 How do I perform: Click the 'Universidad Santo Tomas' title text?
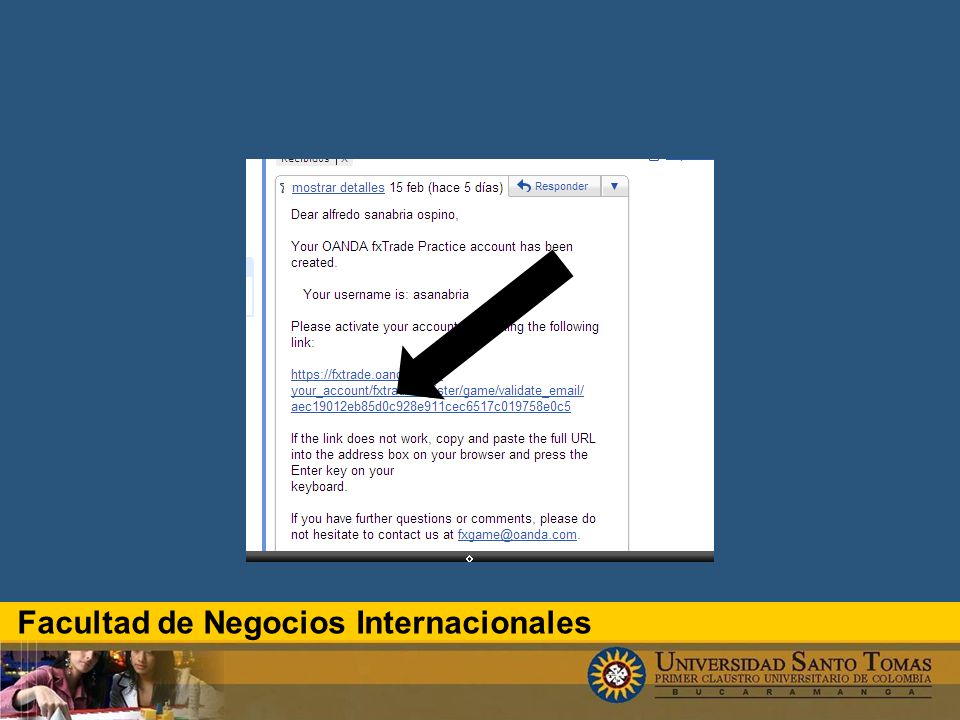tap(793, 662)
